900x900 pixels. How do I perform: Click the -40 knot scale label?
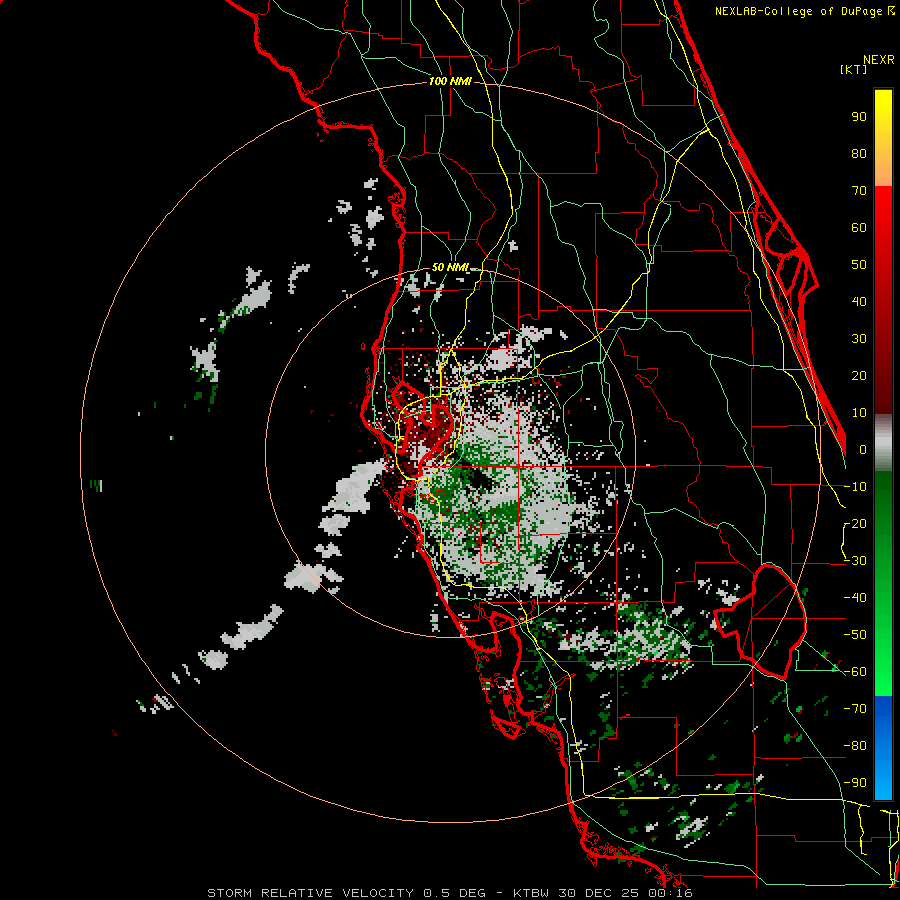click(855, 598)
